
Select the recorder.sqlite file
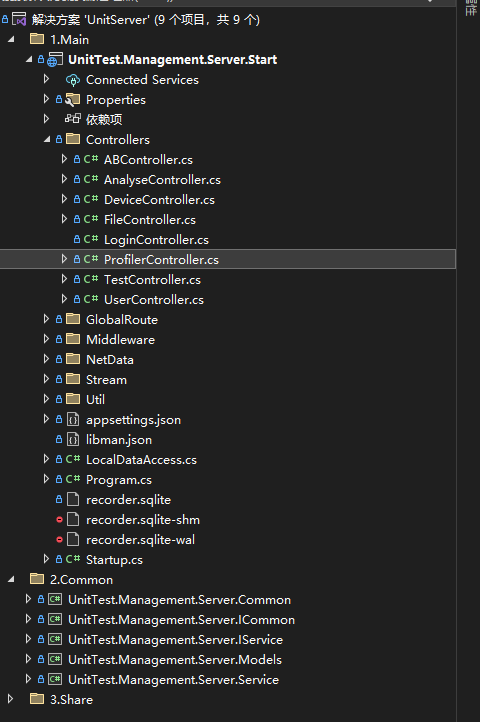pos(128,500)
